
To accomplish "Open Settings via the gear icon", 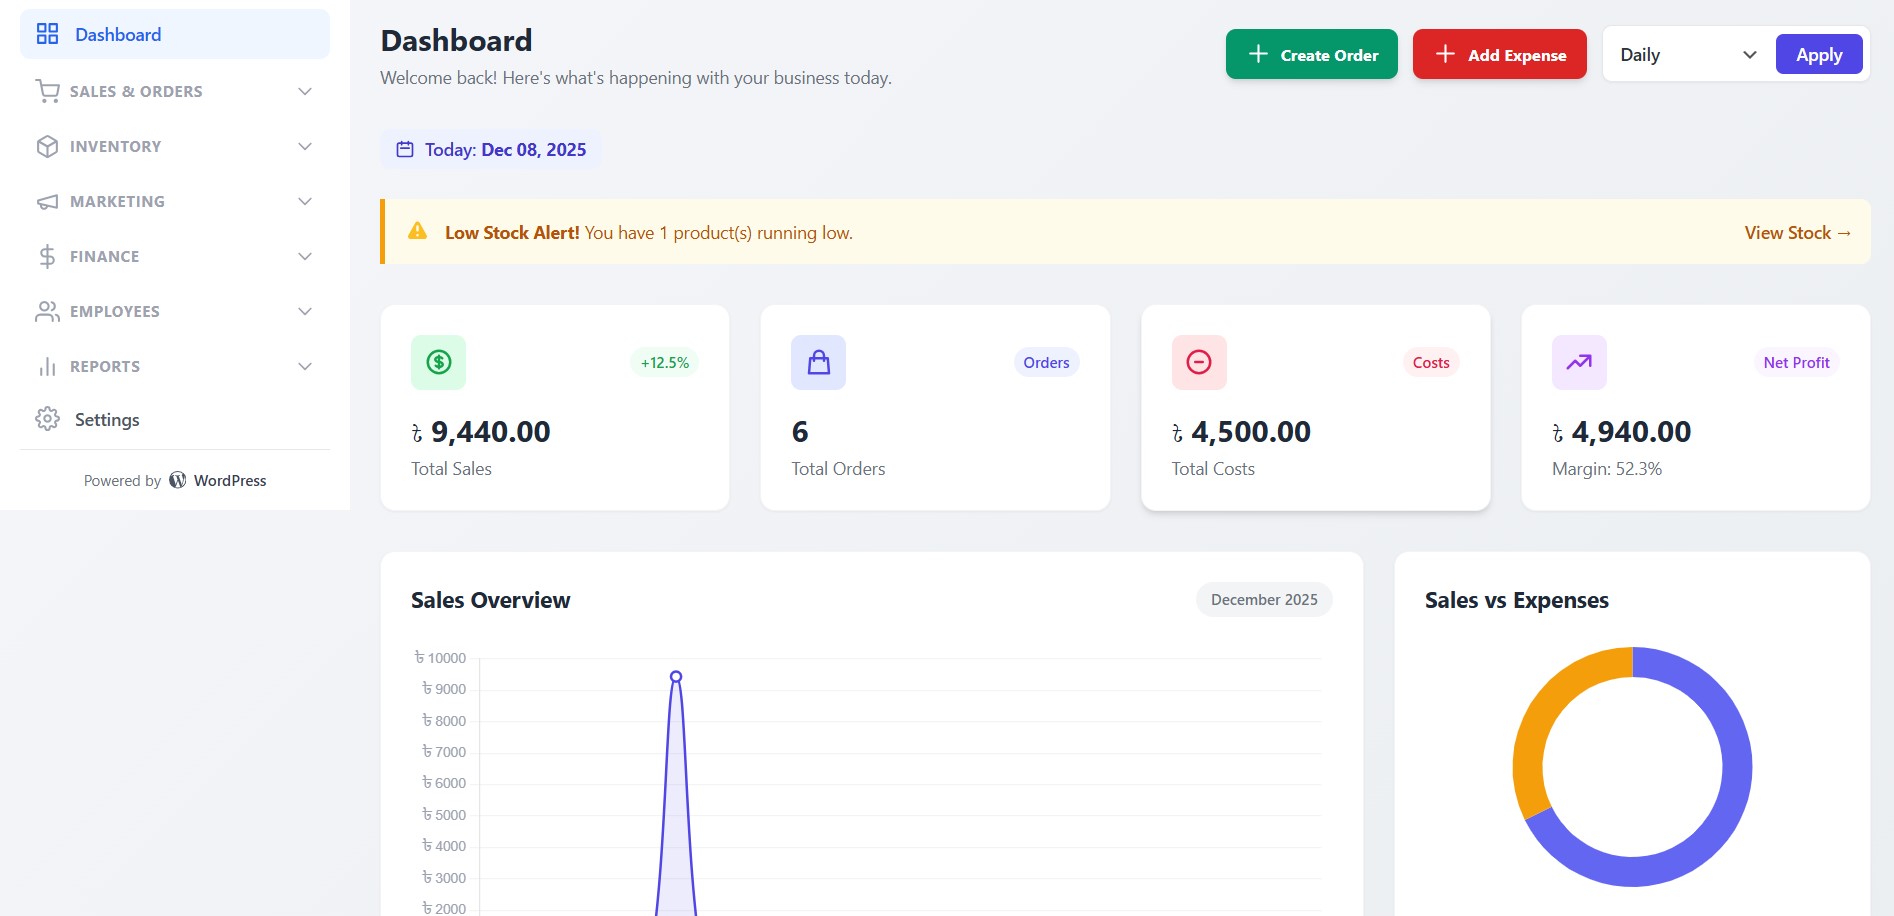I will (47, 419).
